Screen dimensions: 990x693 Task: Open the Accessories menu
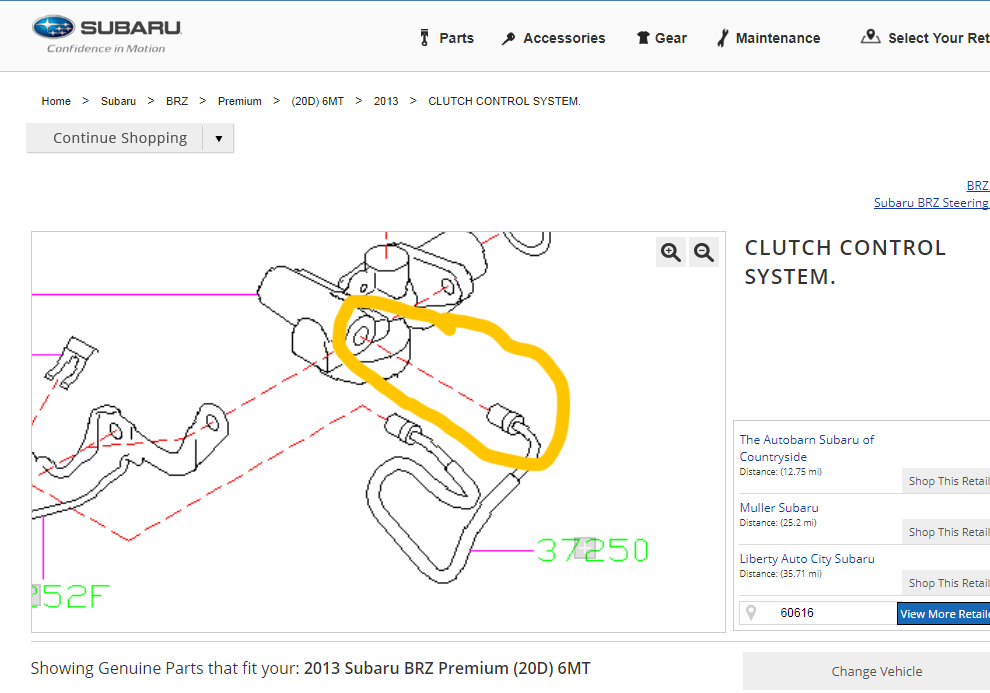point(553,38)
